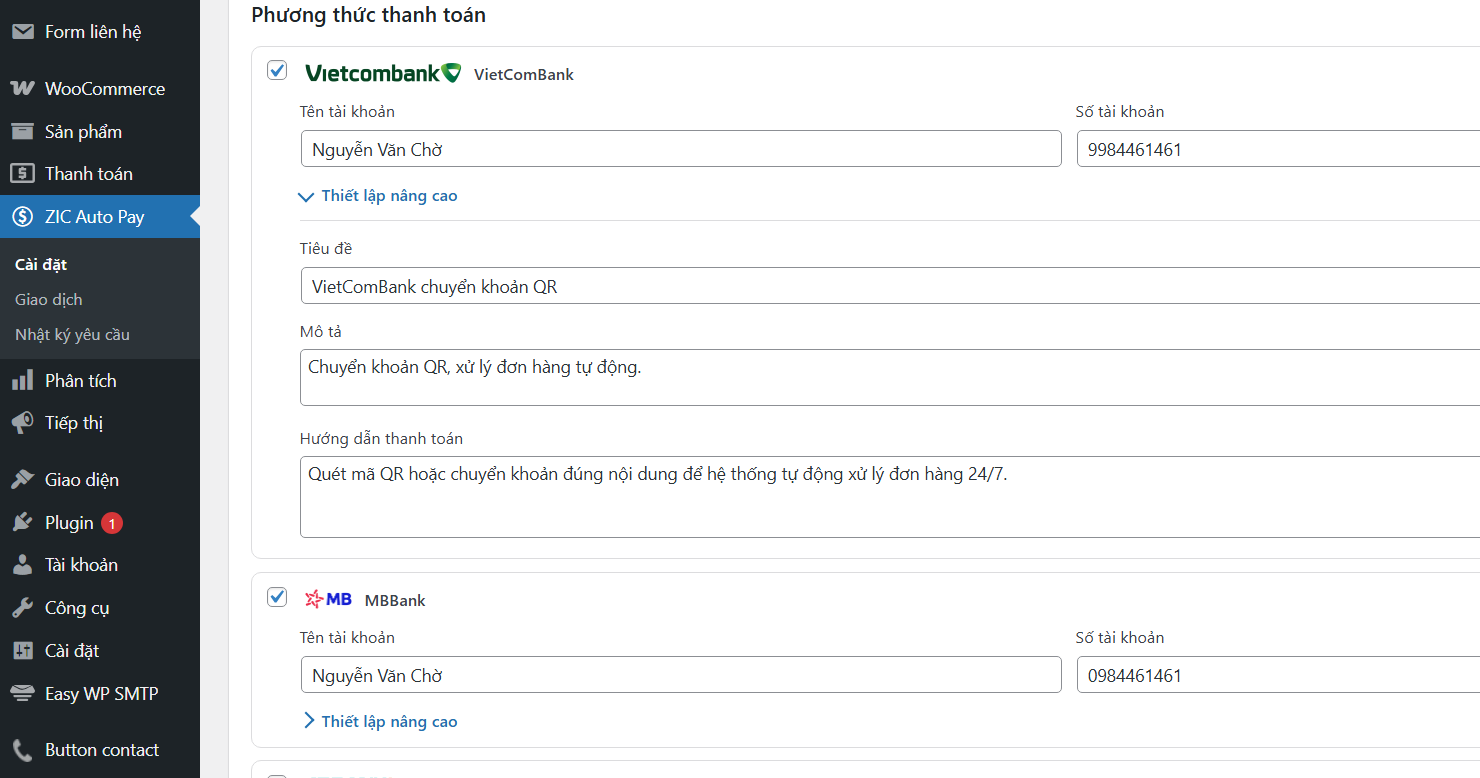The width and height of the screenshot is (1480, 778).
Task: Click the WooCommerce logo icon
Action: click(x=22, y=89)
